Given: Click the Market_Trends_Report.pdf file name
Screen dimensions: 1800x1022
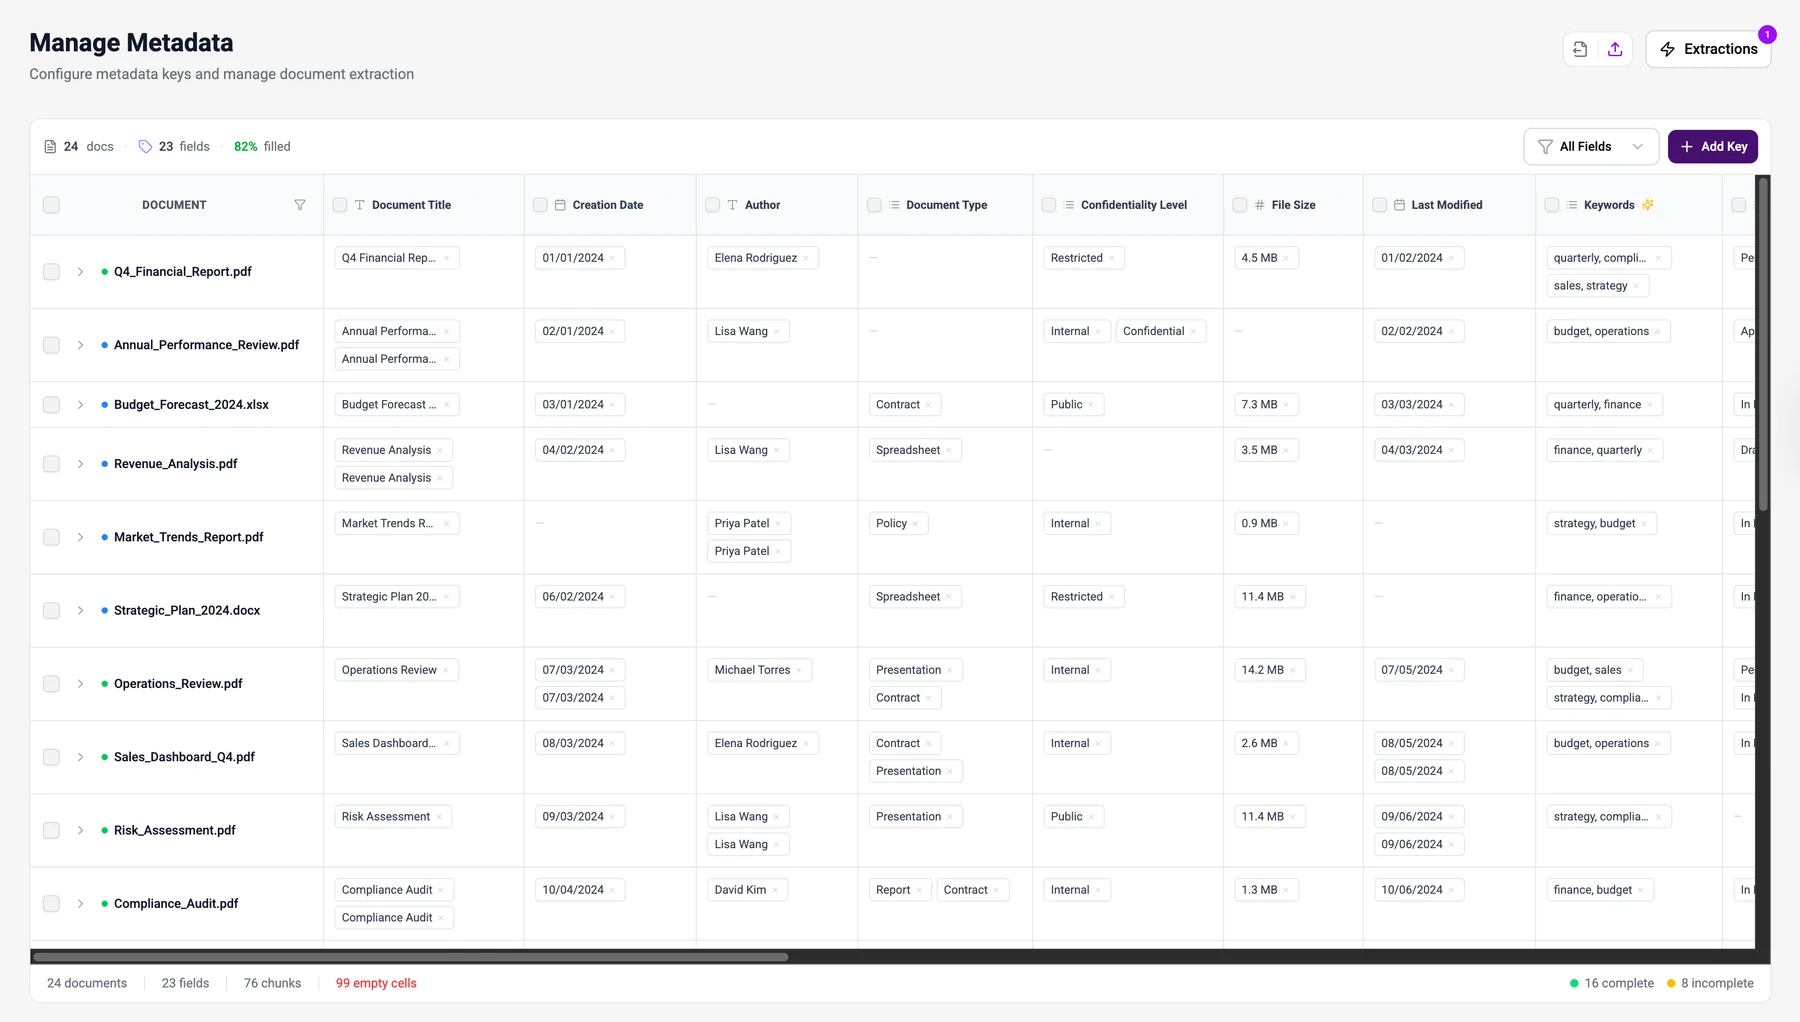Looking at the screenshot, I should click(189, 538).
